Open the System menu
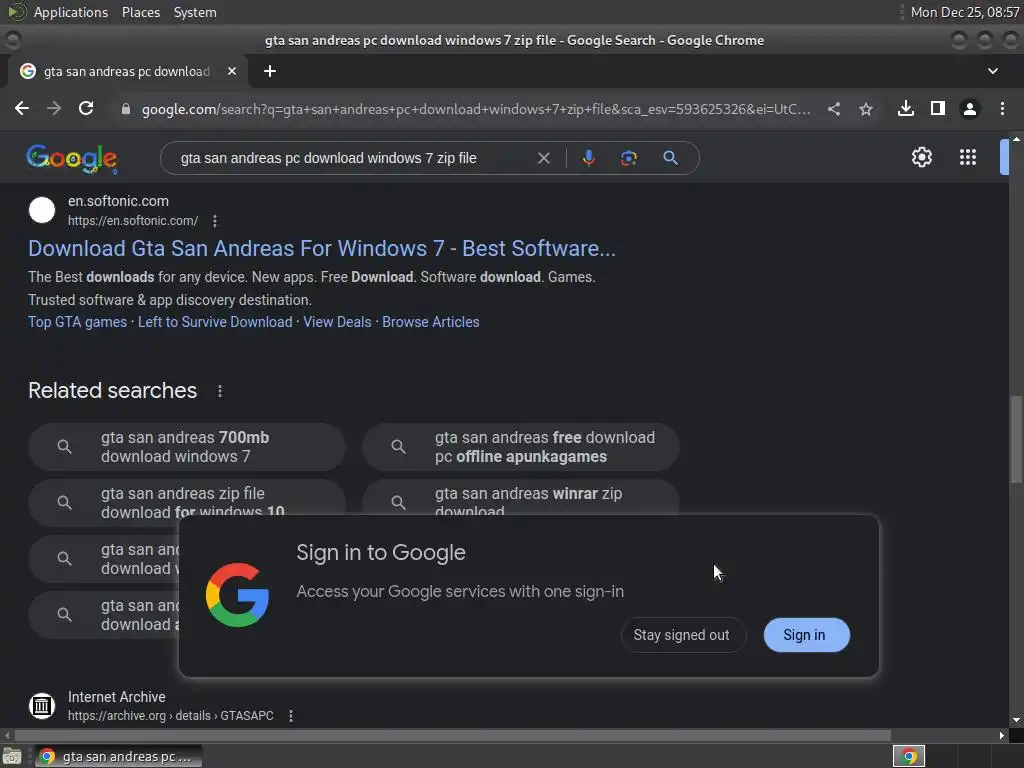This screenshot has height=768, width=1024. point(195,12)
